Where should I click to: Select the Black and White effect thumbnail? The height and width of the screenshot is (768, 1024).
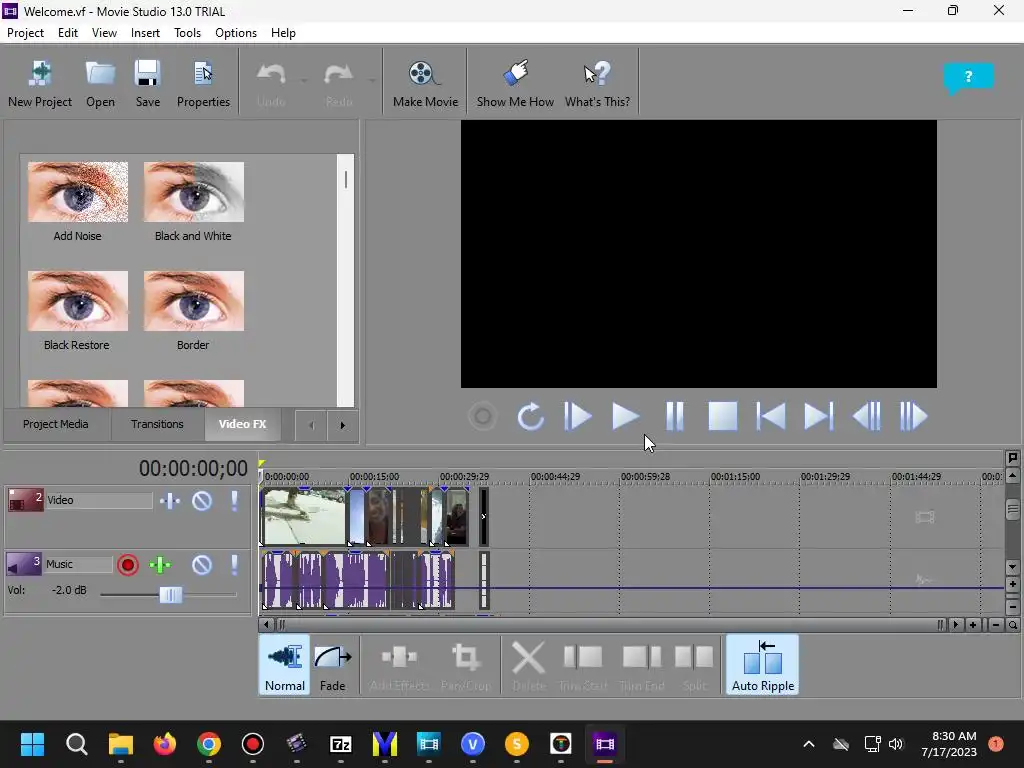coord(194,192)
